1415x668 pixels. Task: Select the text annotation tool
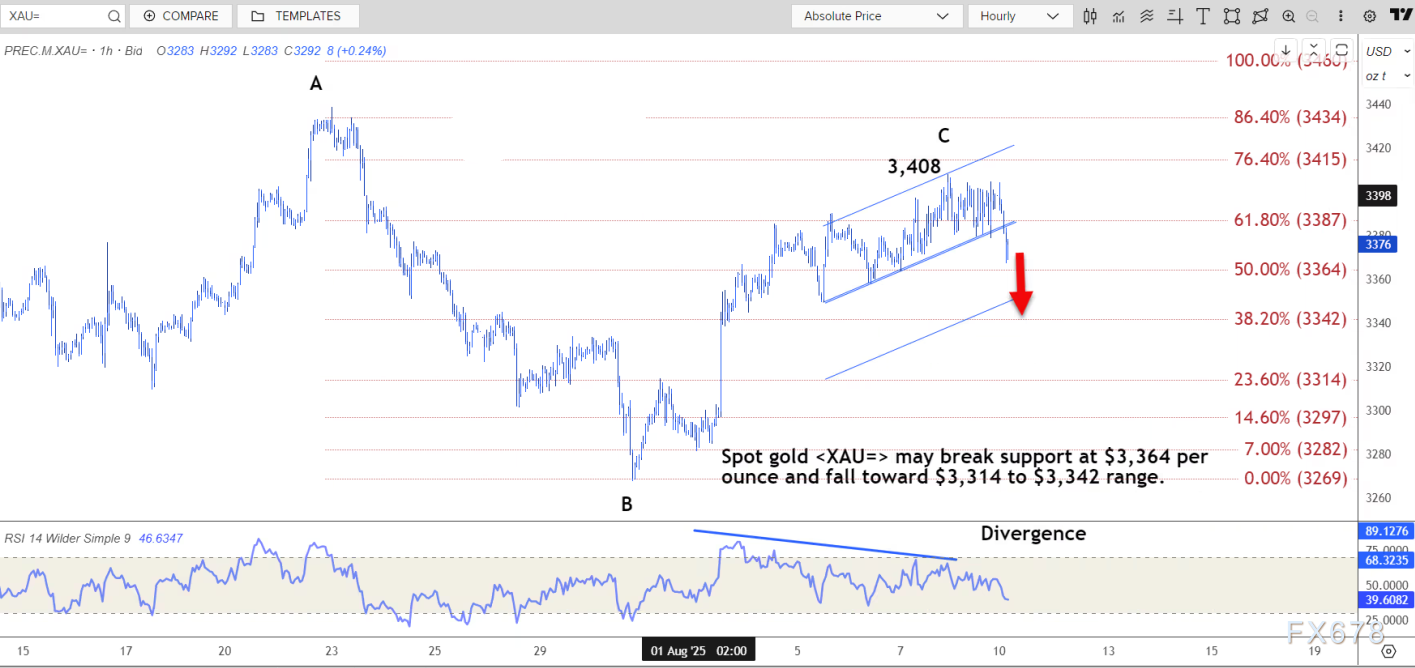coord(1203,16)
